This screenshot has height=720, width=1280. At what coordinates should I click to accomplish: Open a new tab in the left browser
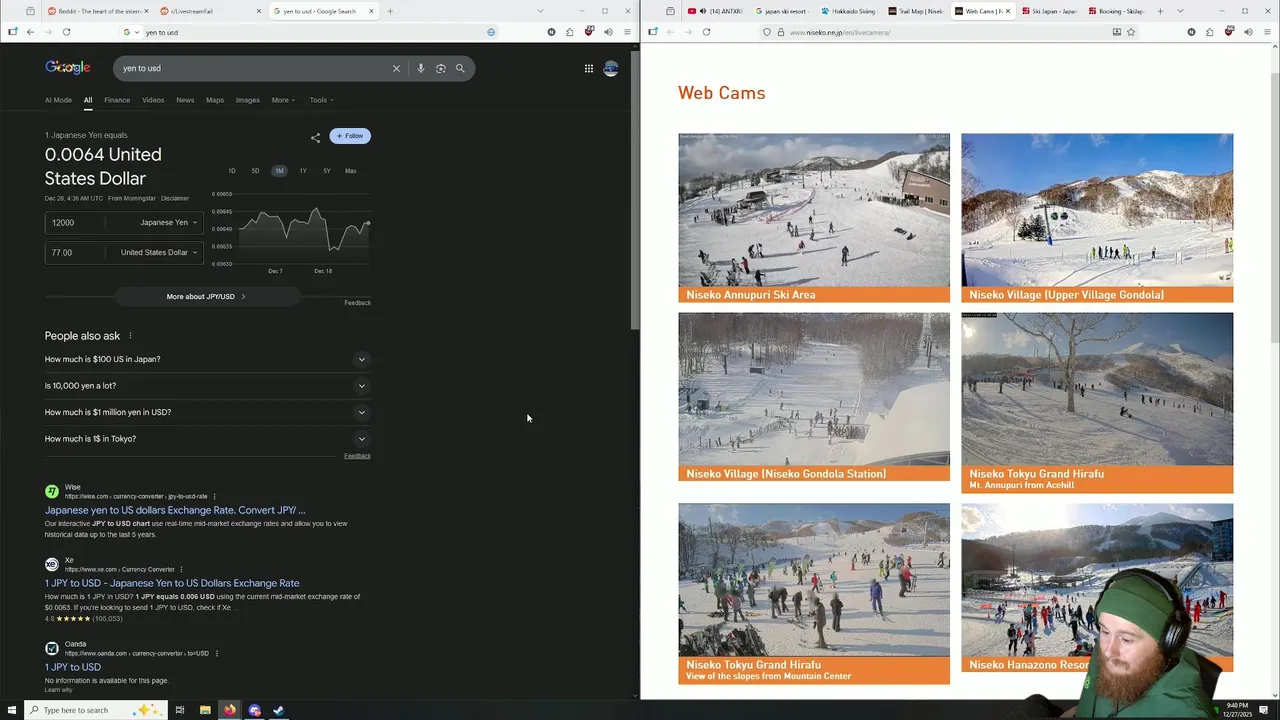pos(390,11)
